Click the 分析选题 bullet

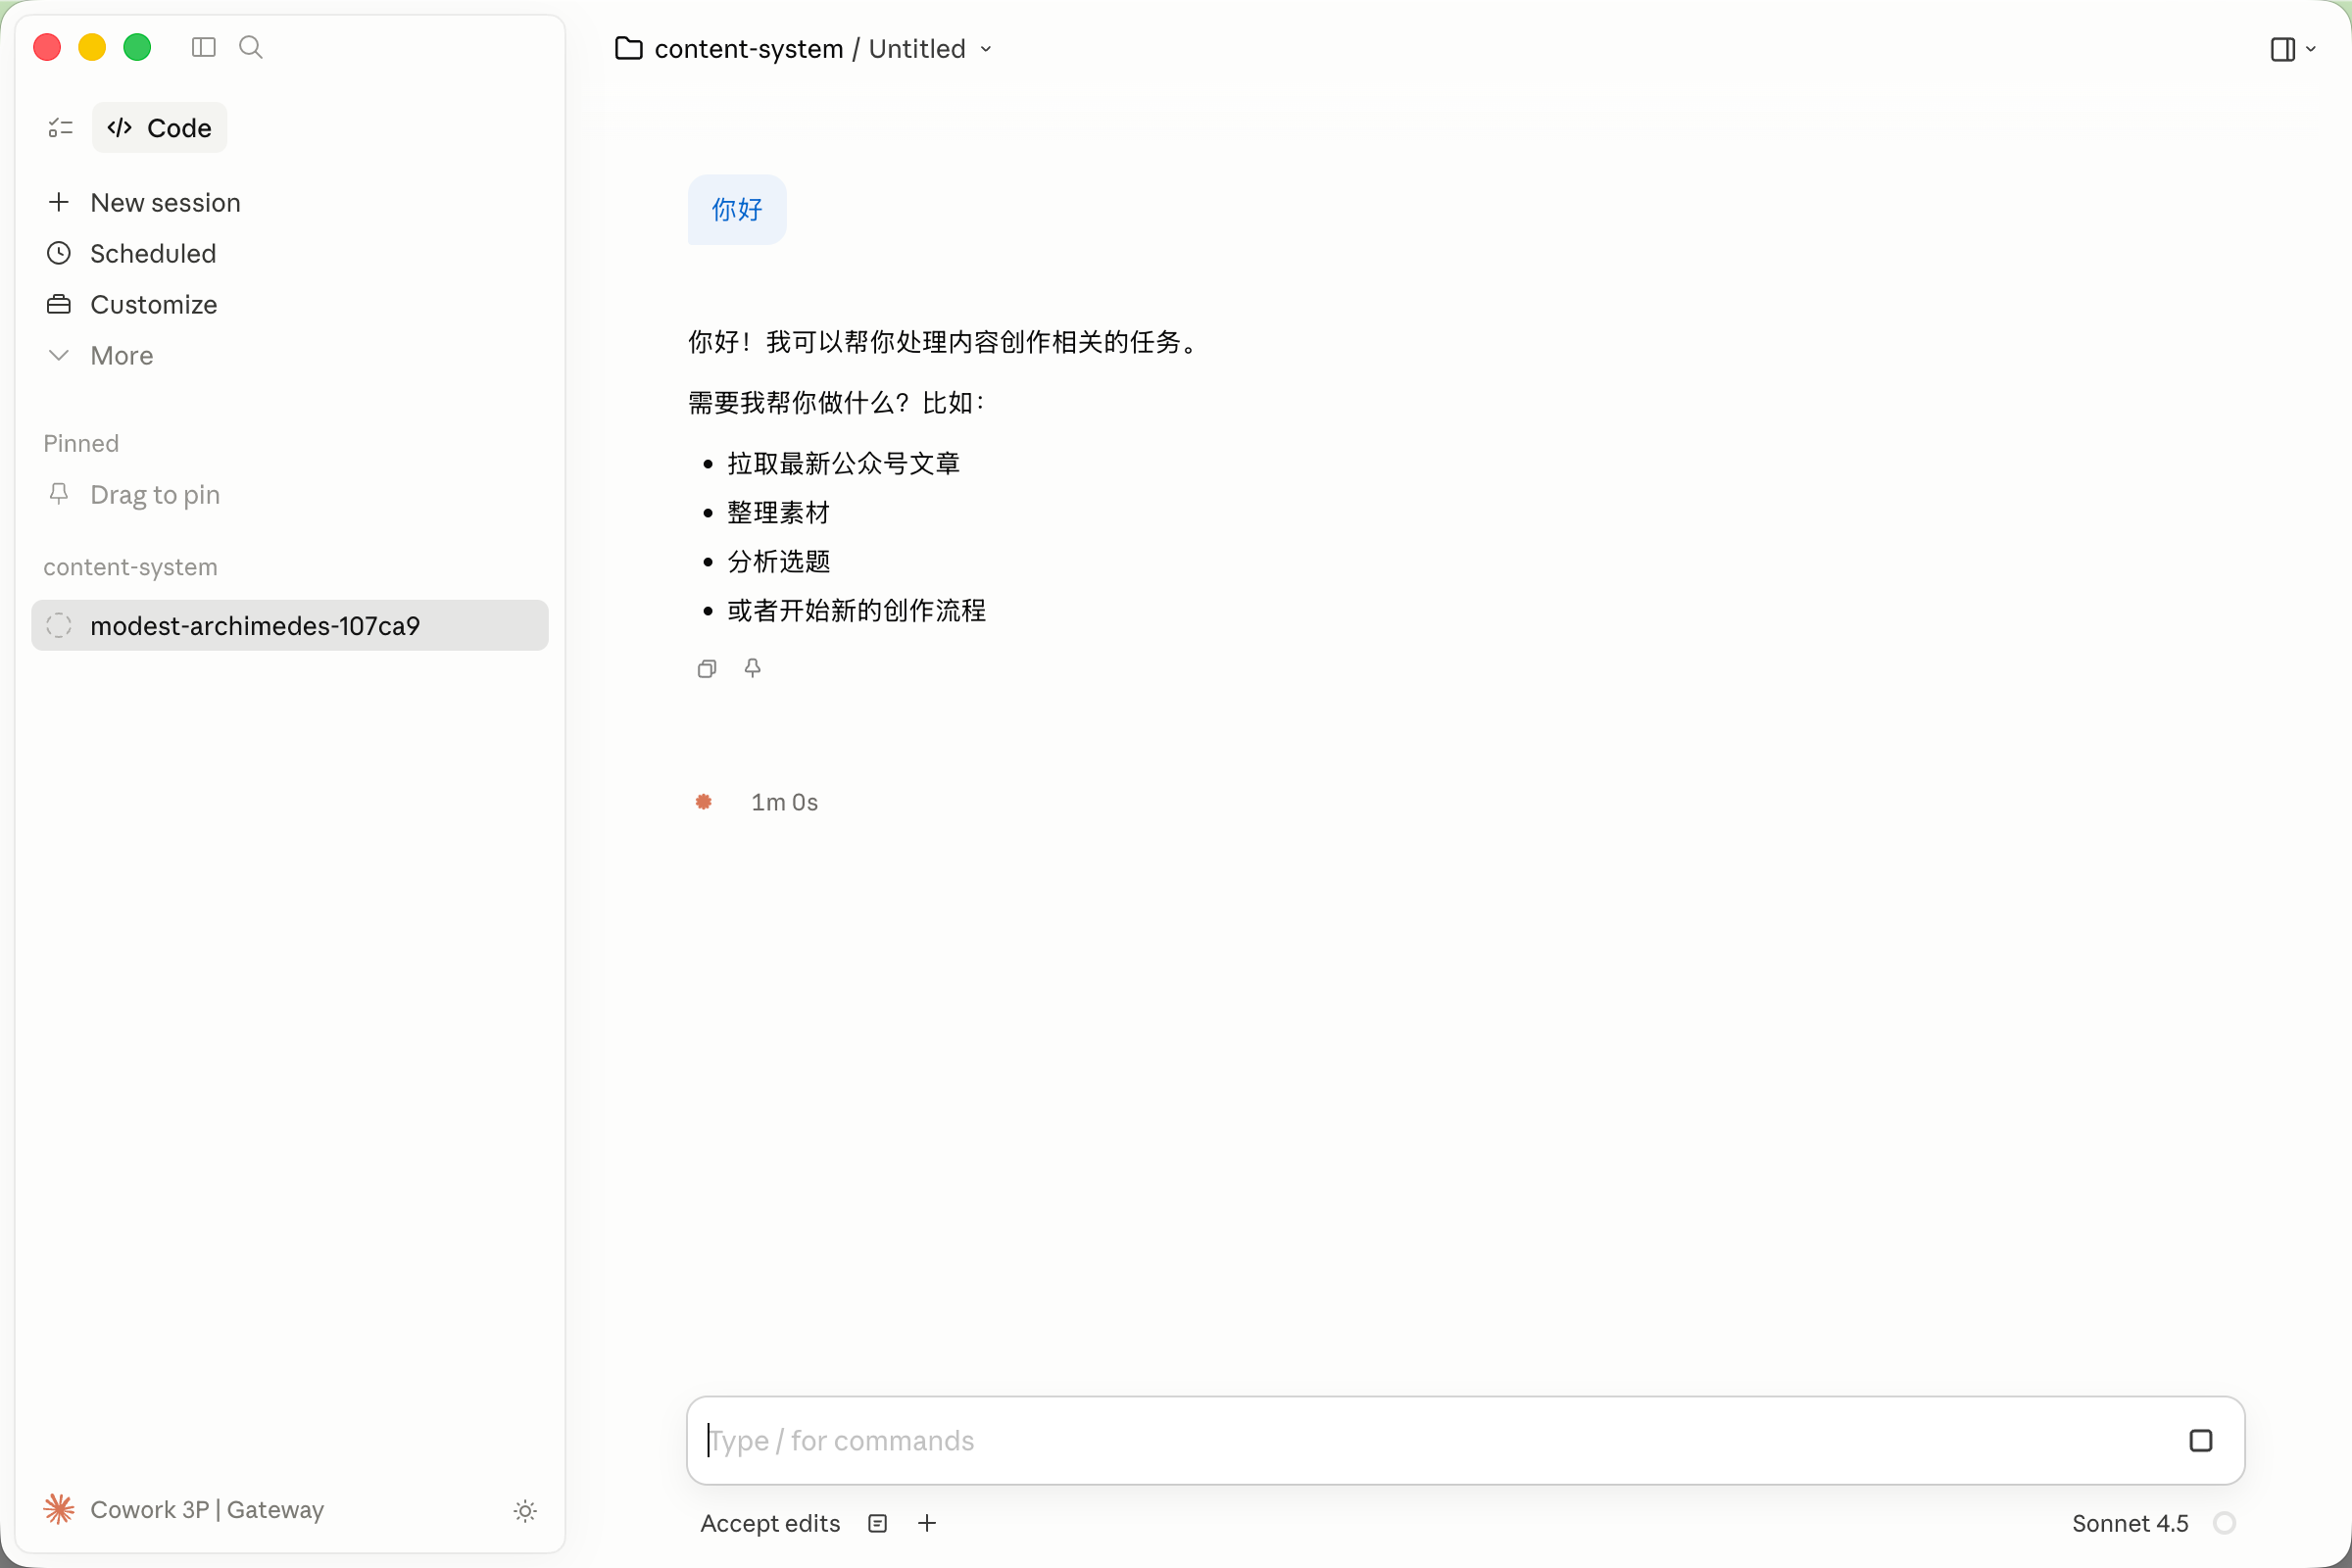[x=779, y=562]
